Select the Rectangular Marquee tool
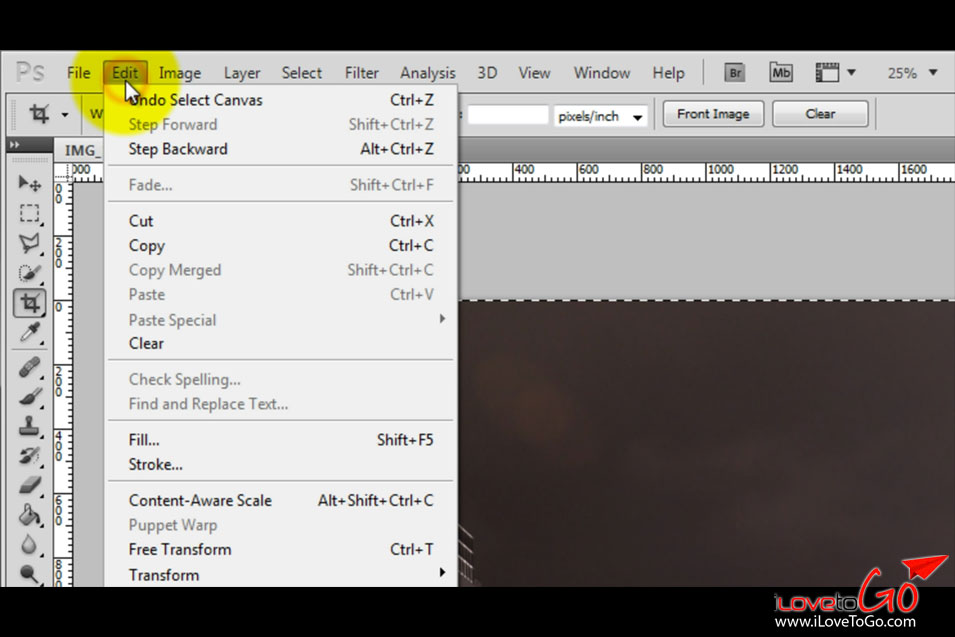955x637 pixels. [29, 213]
